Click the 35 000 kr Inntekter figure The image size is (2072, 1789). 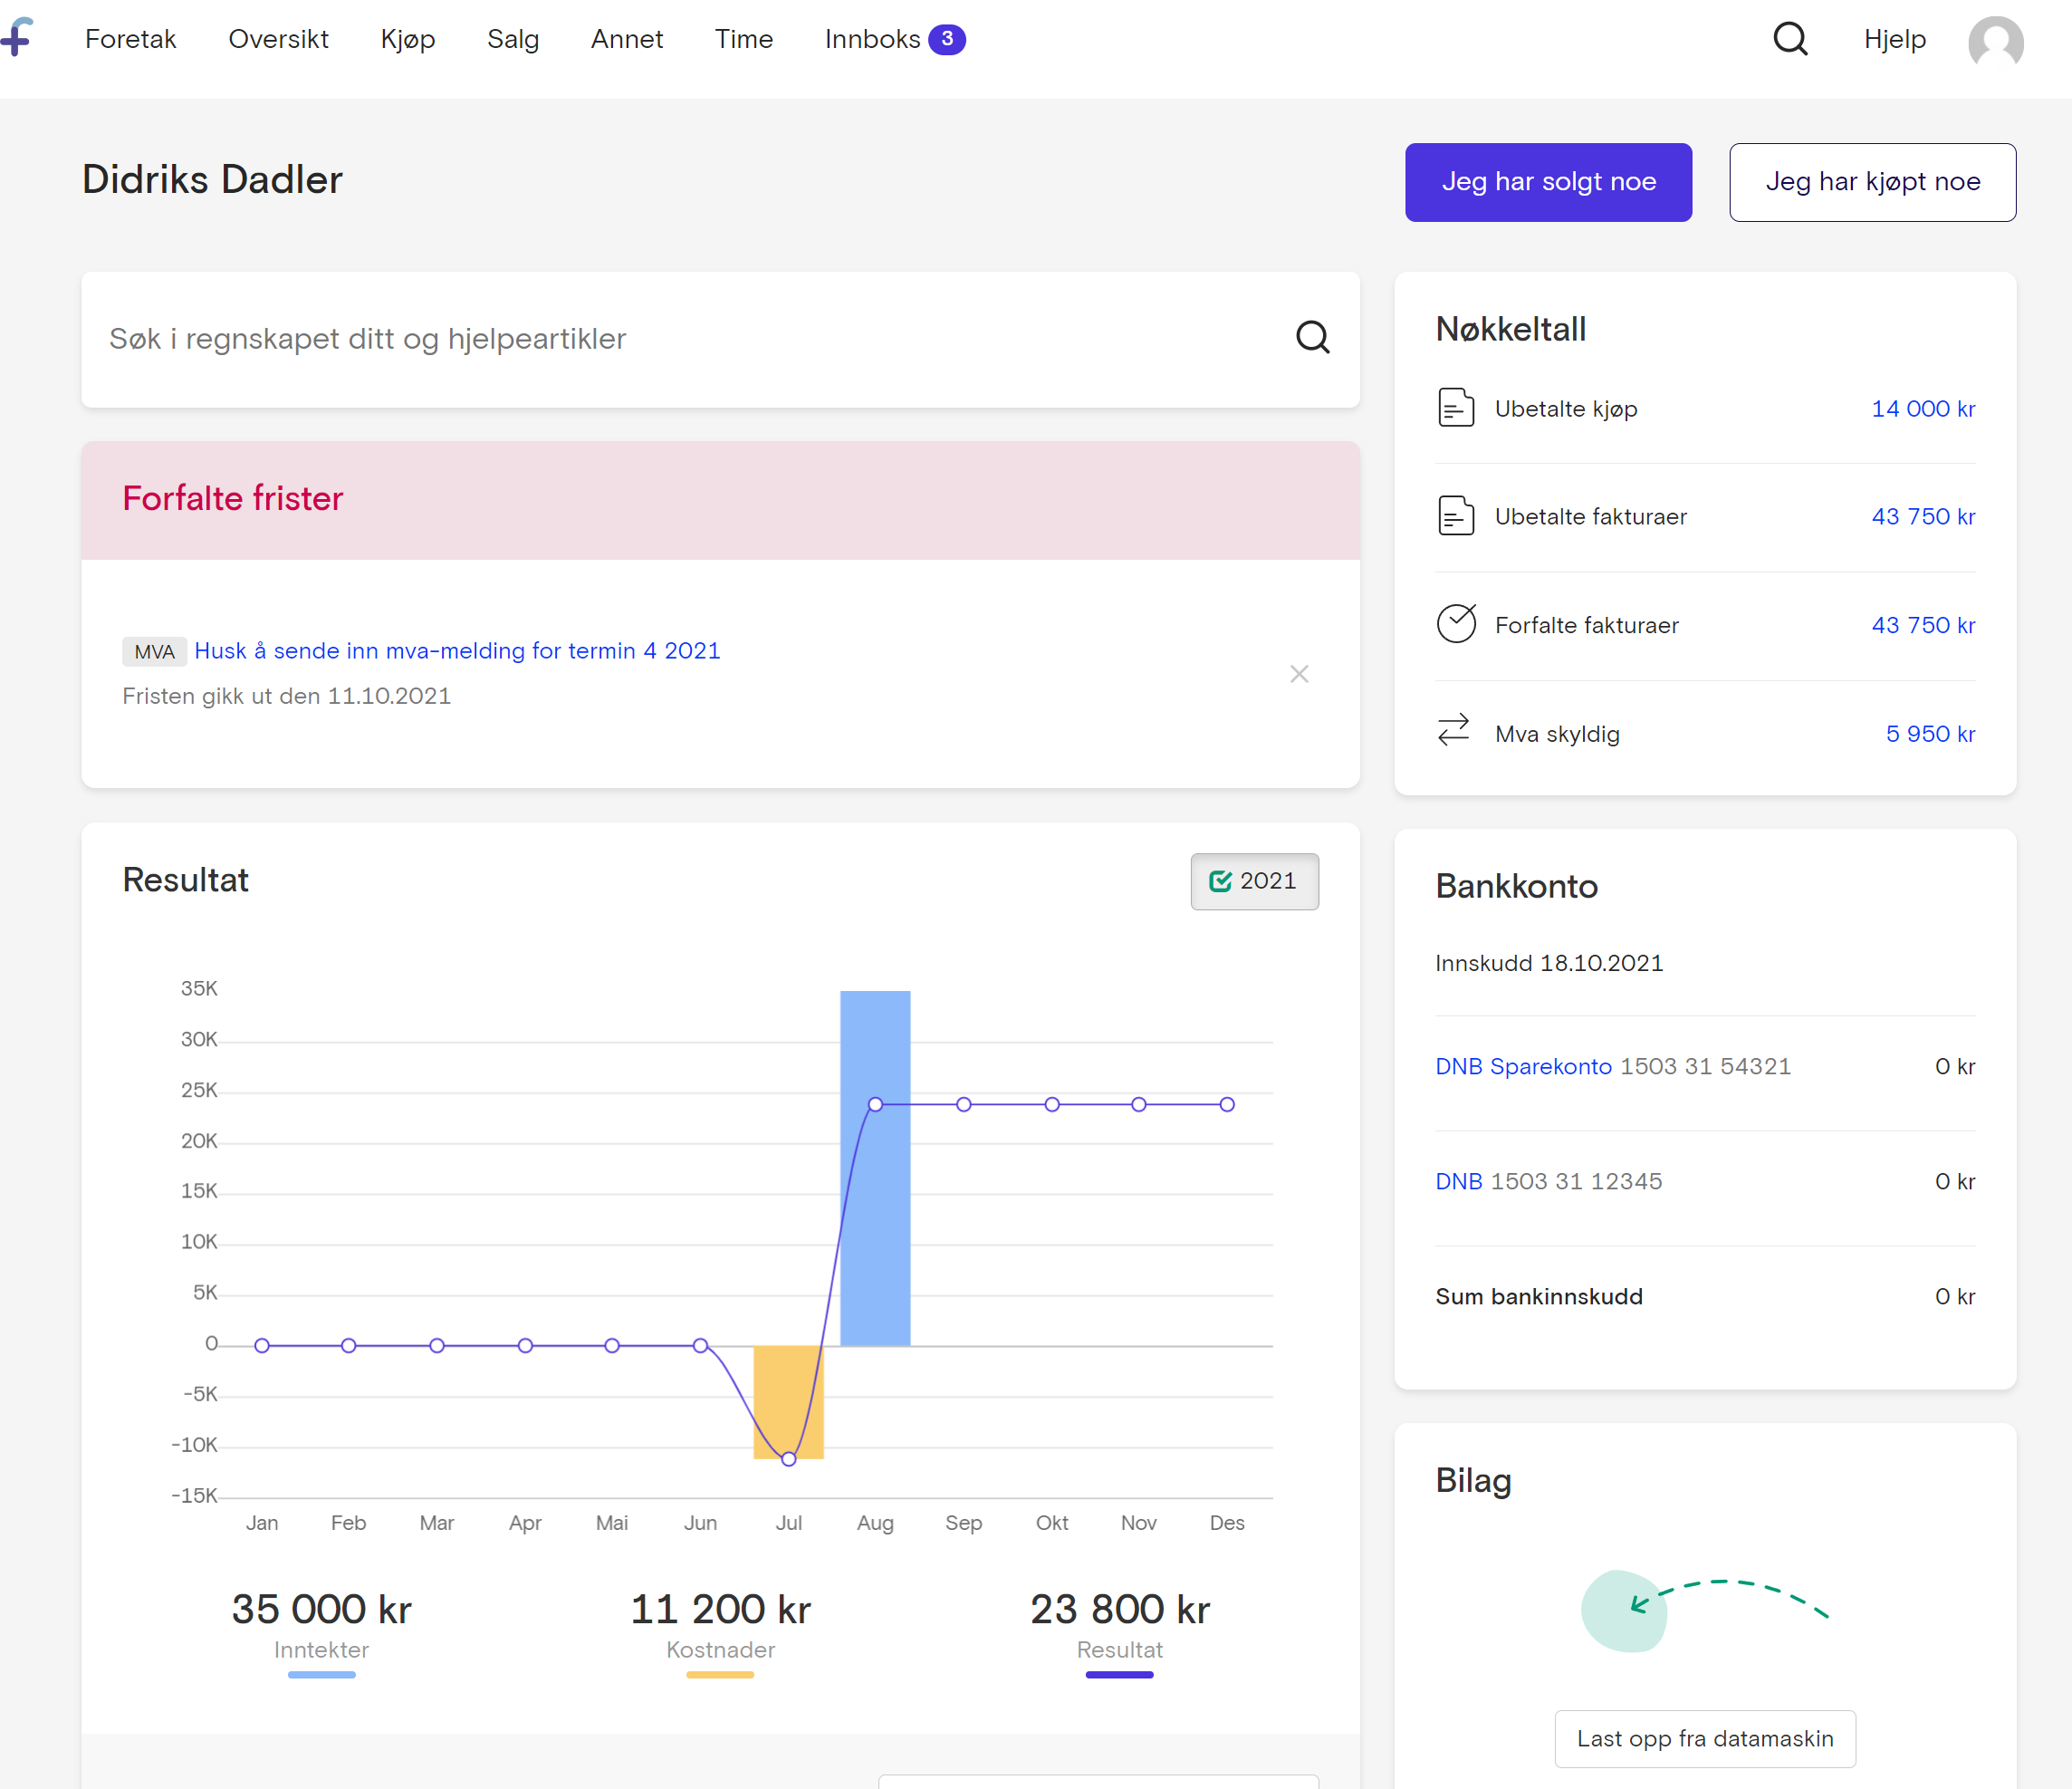point(321,1609)
